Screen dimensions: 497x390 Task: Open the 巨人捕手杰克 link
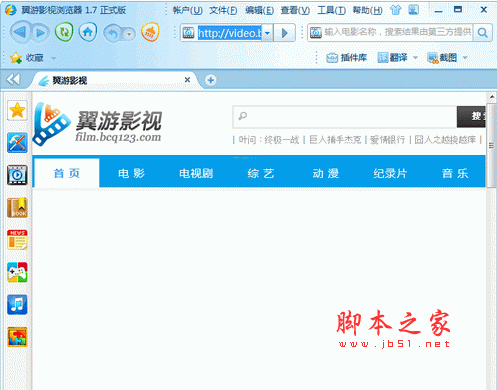click(335, 140)
